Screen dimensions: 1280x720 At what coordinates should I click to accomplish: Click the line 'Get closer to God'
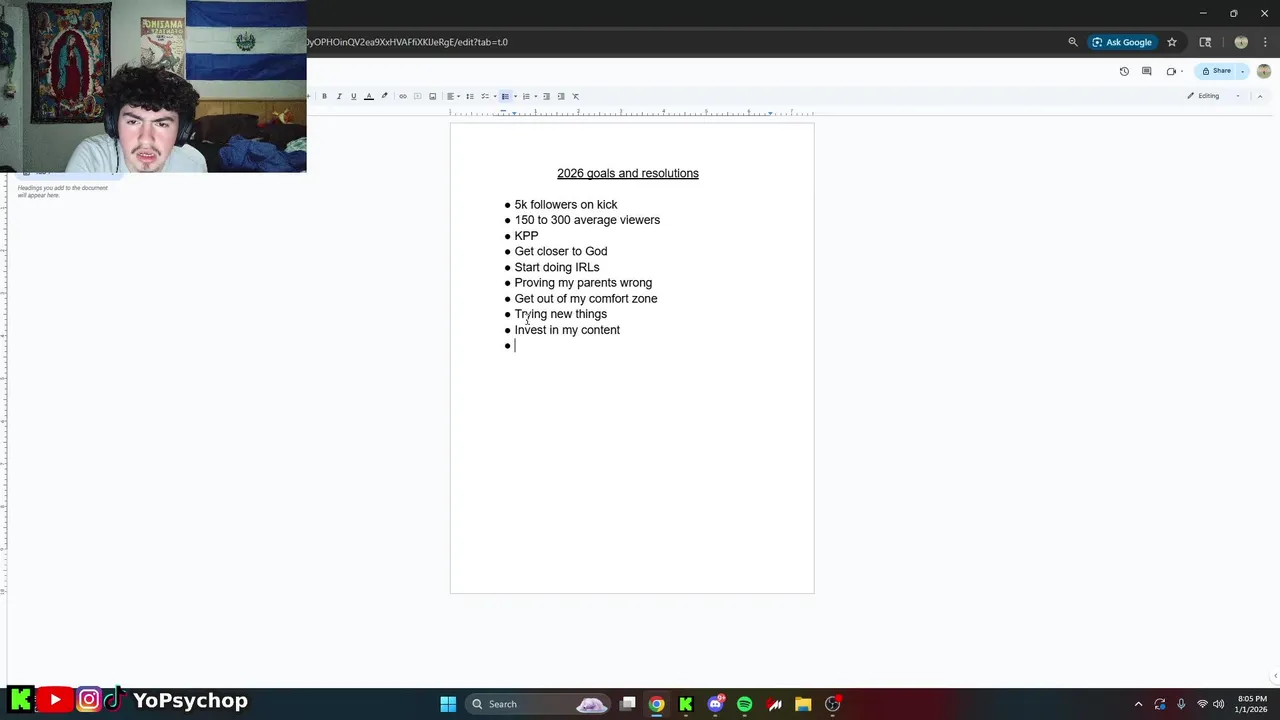[561, 251]
